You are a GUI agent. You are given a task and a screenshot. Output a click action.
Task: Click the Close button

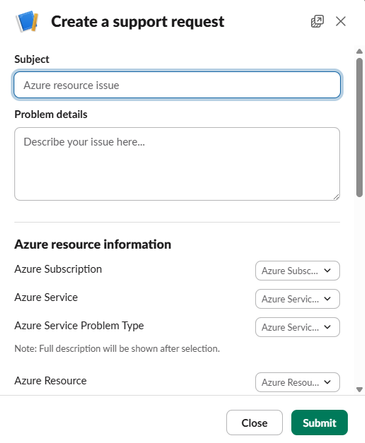click(254, 423)
